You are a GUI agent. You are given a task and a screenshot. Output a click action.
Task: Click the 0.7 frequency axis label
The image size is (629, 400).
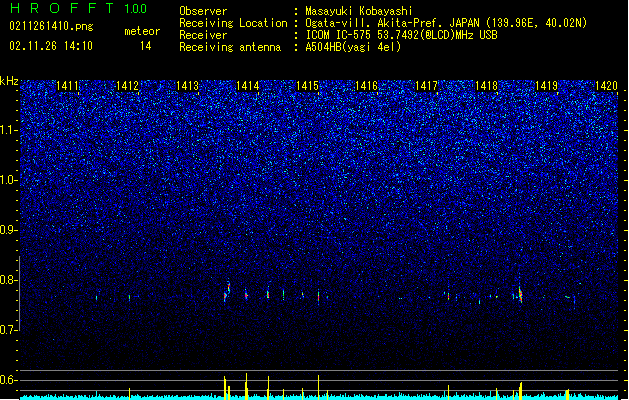(x=9, y=330)
